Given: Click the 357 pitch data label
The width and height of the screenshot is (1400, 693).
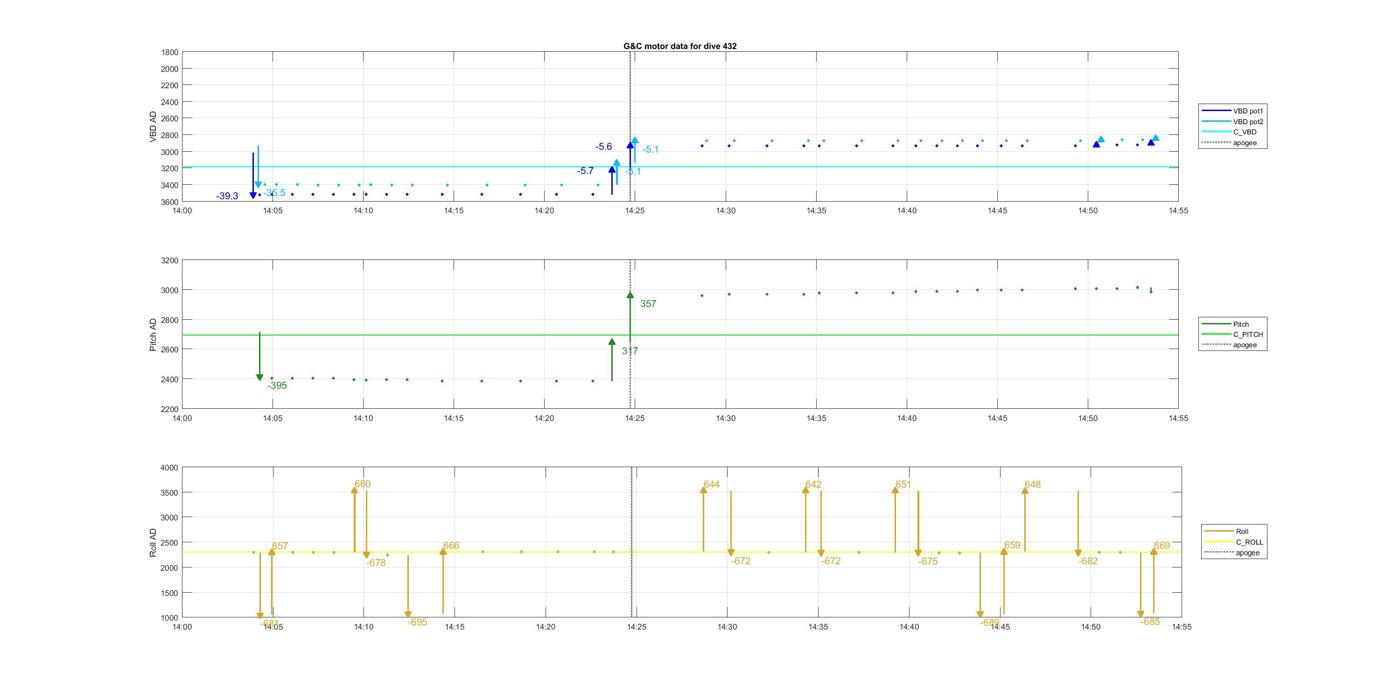Looking at the screenshot, I should (x=648, y=304).
